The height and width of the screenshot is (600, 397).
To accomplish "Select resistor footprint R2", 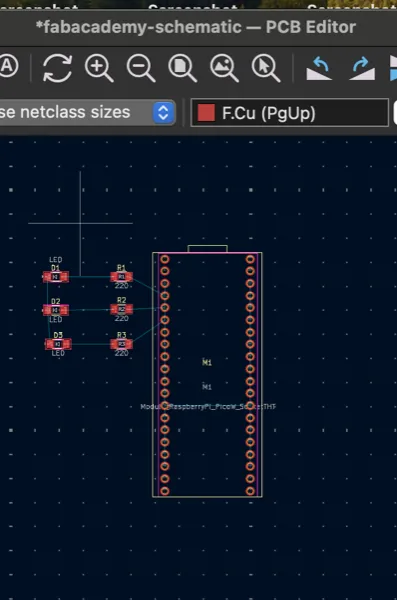I will coord(121,309).
